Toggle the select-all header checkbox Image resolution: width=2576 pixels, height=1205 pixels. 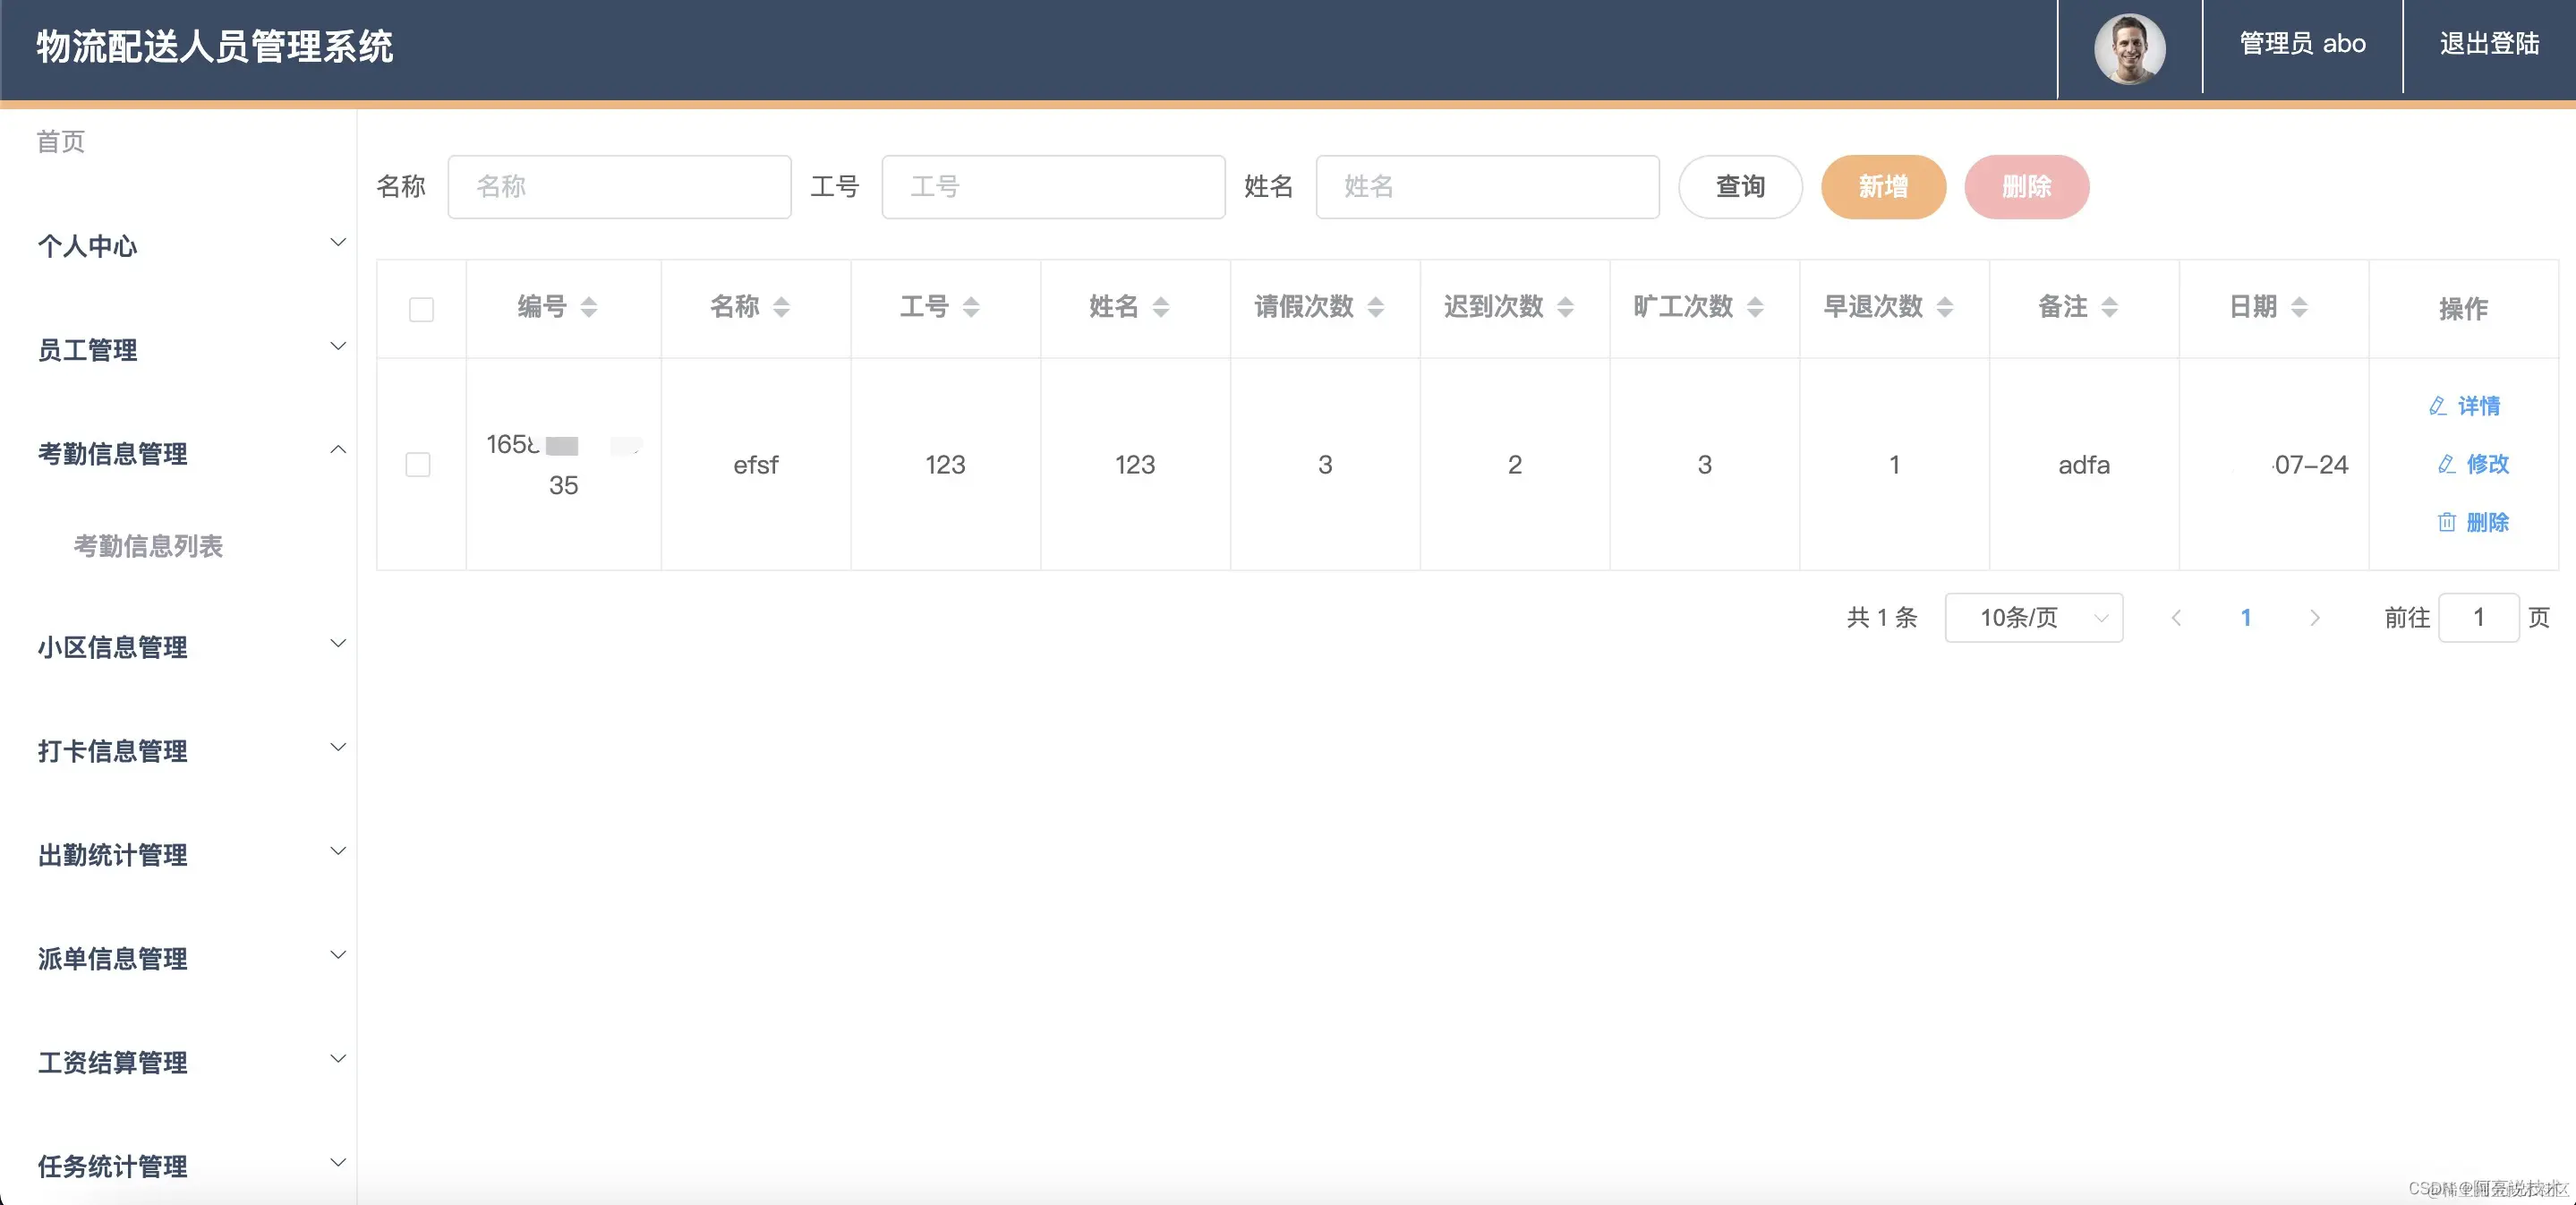[x=421, y=309]
